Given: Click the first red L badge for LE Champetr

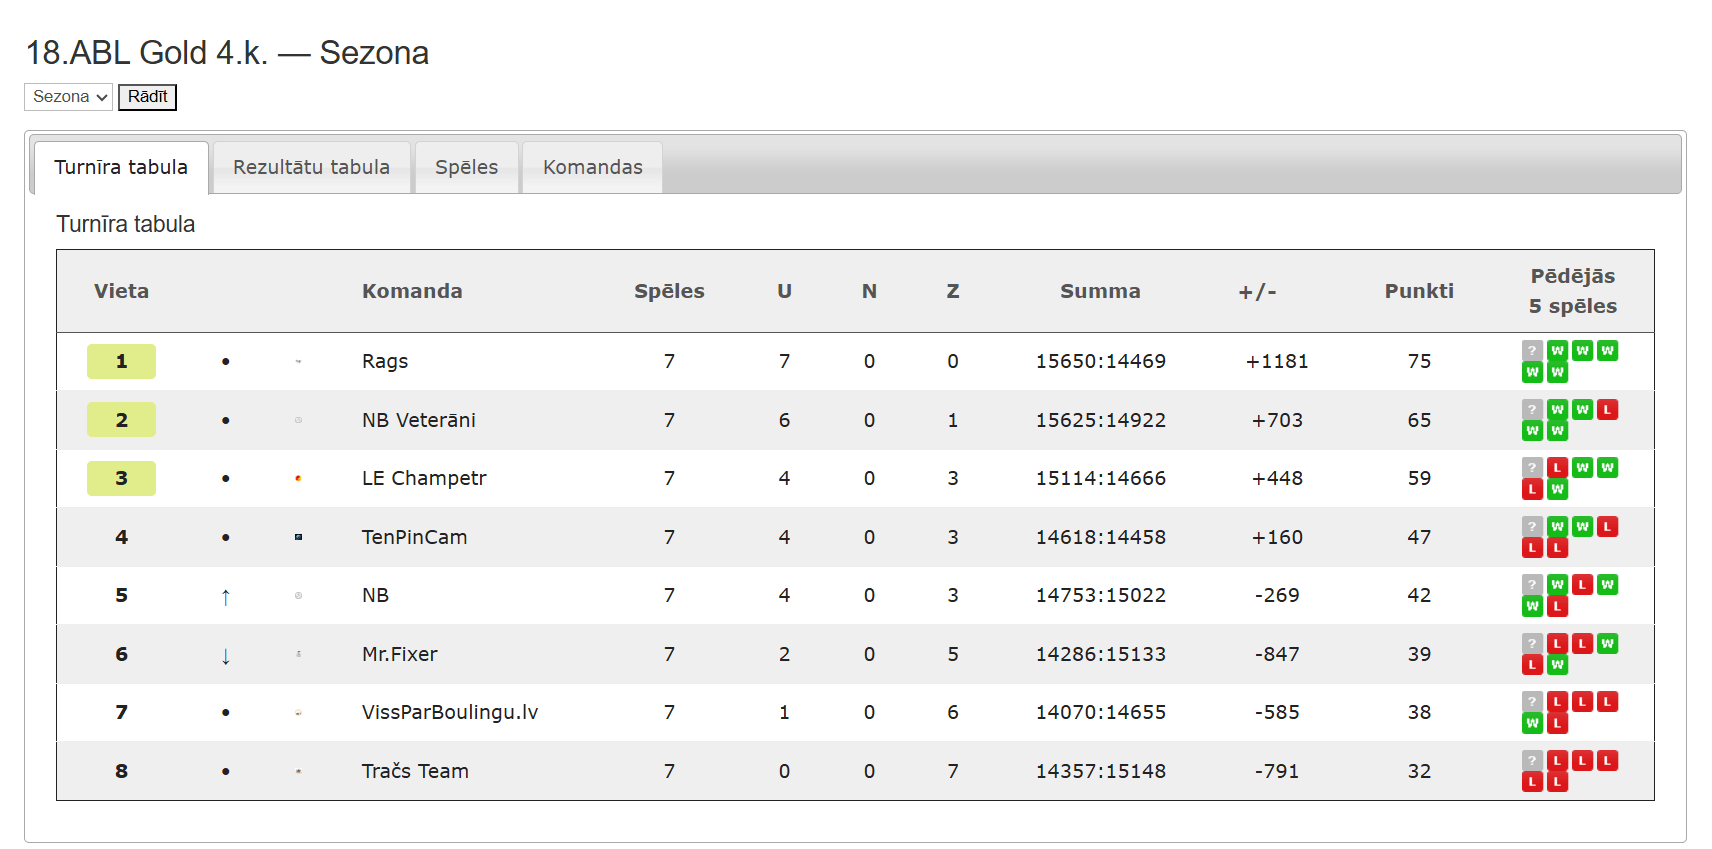Looking at the screenshot, I should tap(1557, 468).
